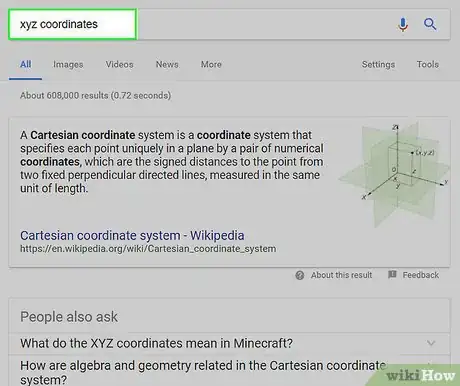The width and height of the screenshot is (460, 386).
Task: Click the question mark icon beside About this result
Action: point(300,275)
